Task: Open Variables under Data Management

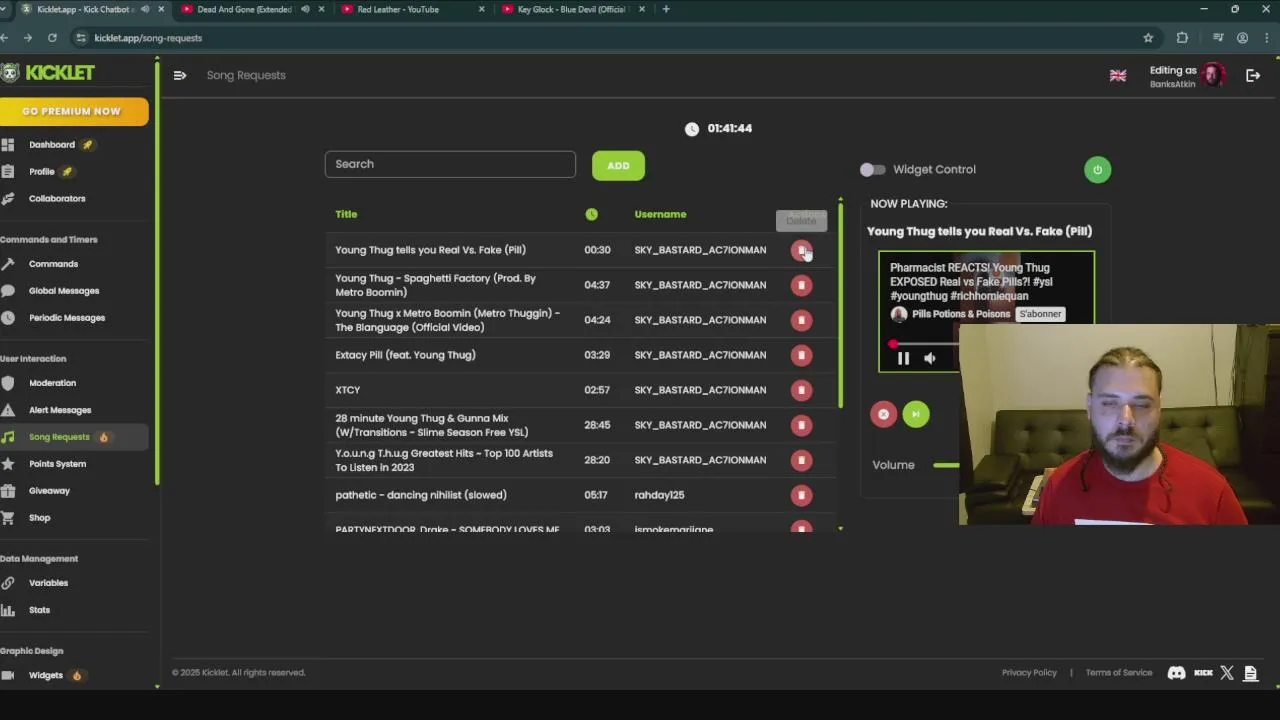Action: (x=48, y=583)
